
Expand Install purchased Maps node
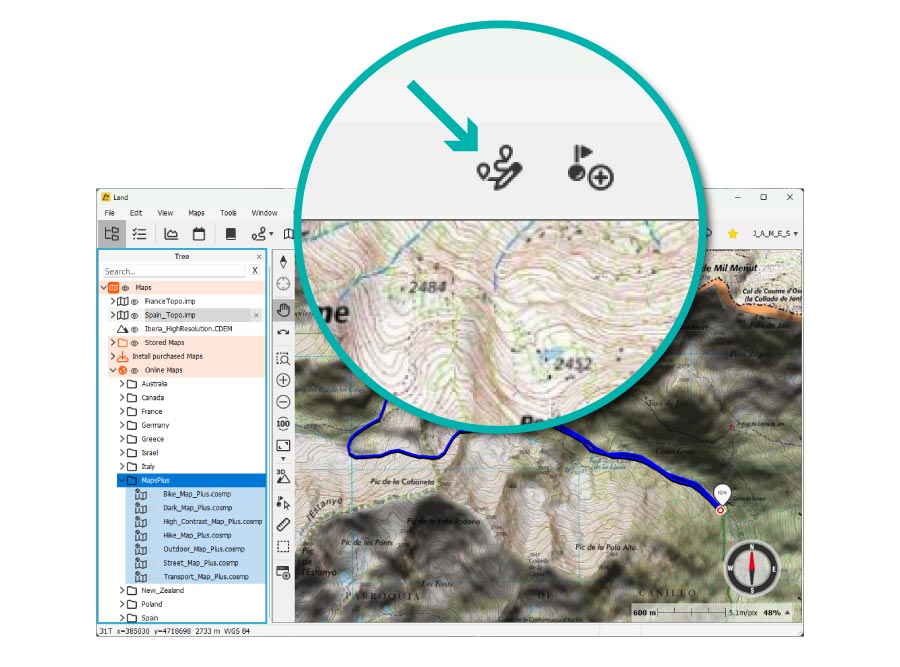pyautogui.click(x=112, y=356)
